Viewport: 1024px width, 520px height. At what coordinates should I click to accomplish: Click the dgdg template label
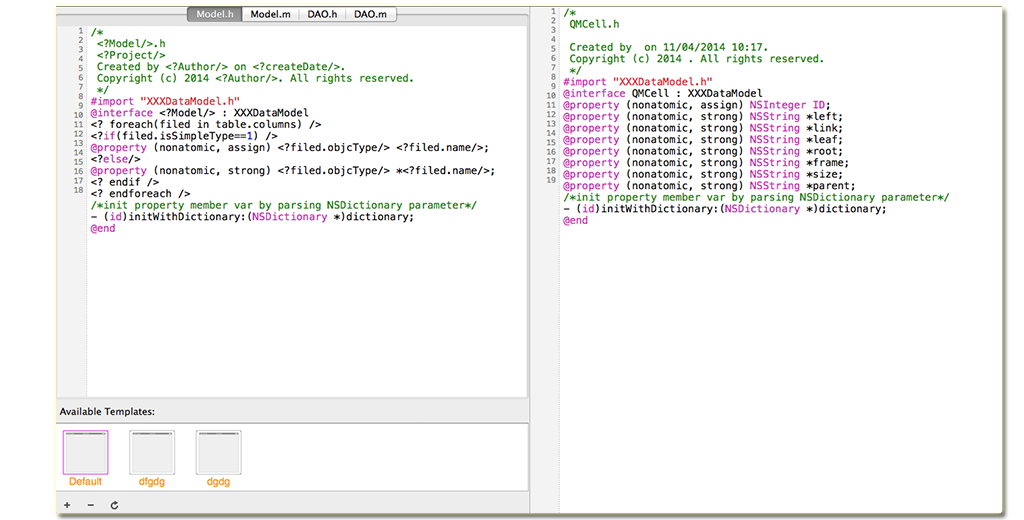click(x=218, y=481)
